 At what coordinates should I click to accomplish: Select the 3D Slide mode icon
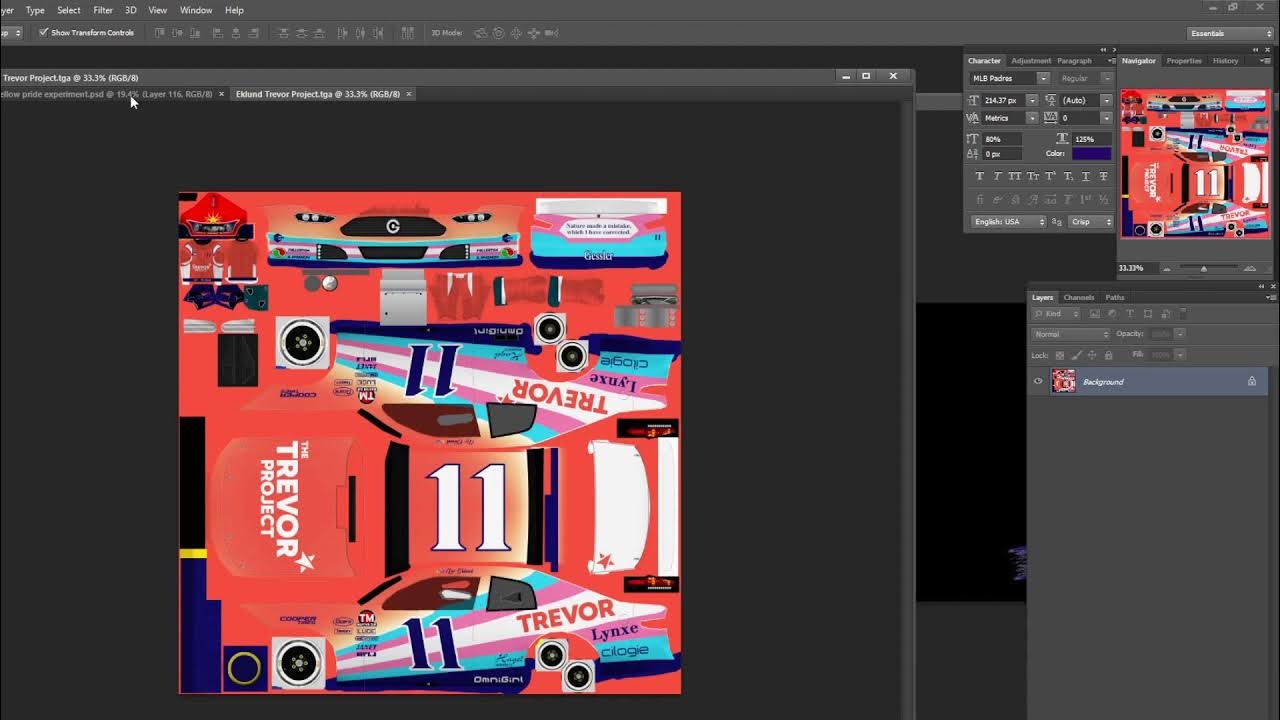point(533,33)
